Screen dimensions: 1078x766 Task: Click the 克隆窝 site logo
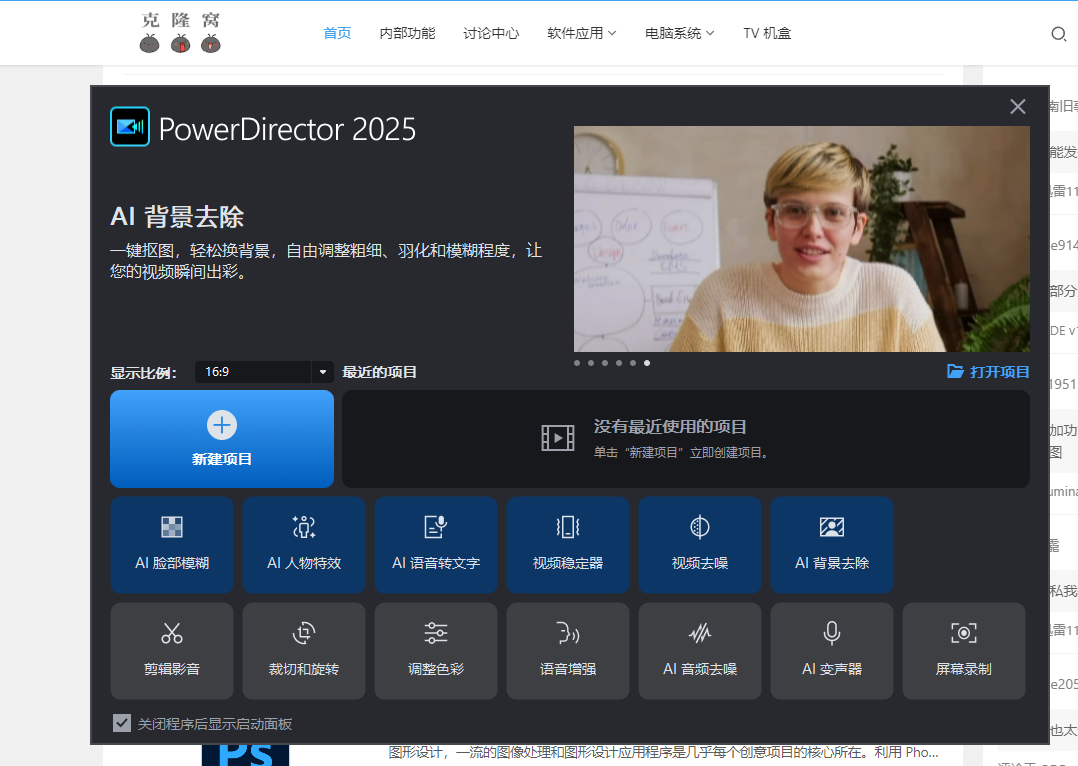click(180, 32)
